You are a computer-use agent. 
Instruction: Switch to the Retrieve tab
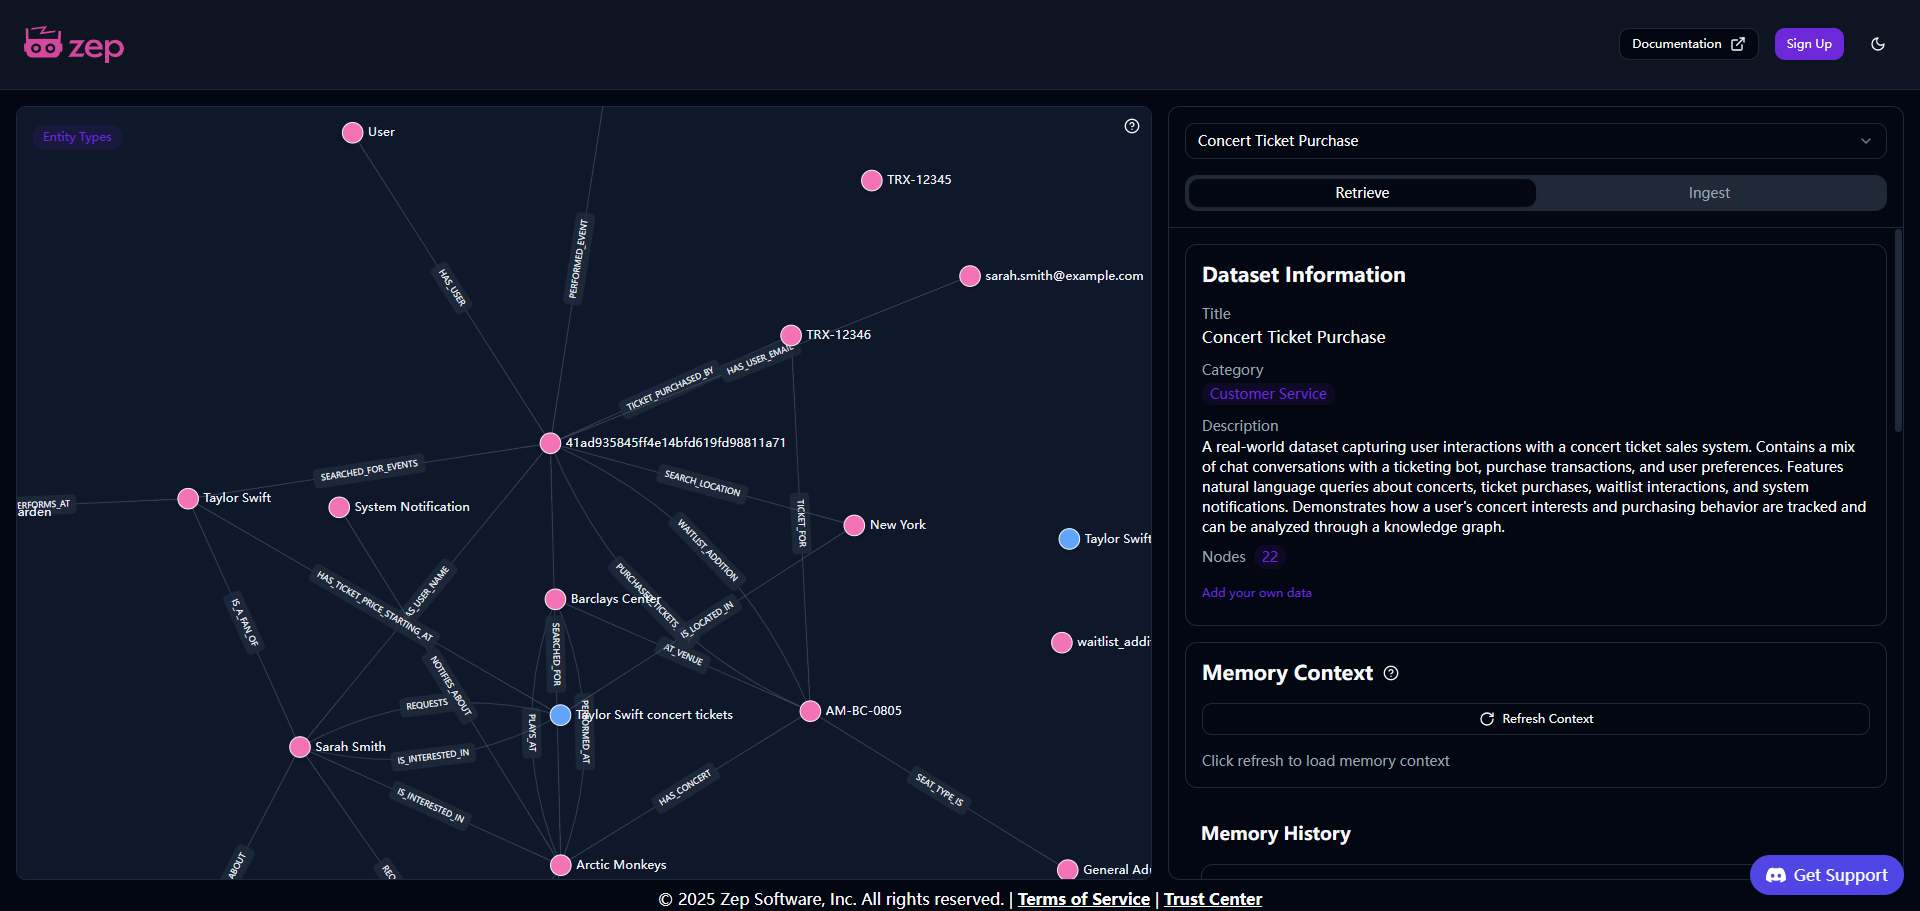point(1362,193)
